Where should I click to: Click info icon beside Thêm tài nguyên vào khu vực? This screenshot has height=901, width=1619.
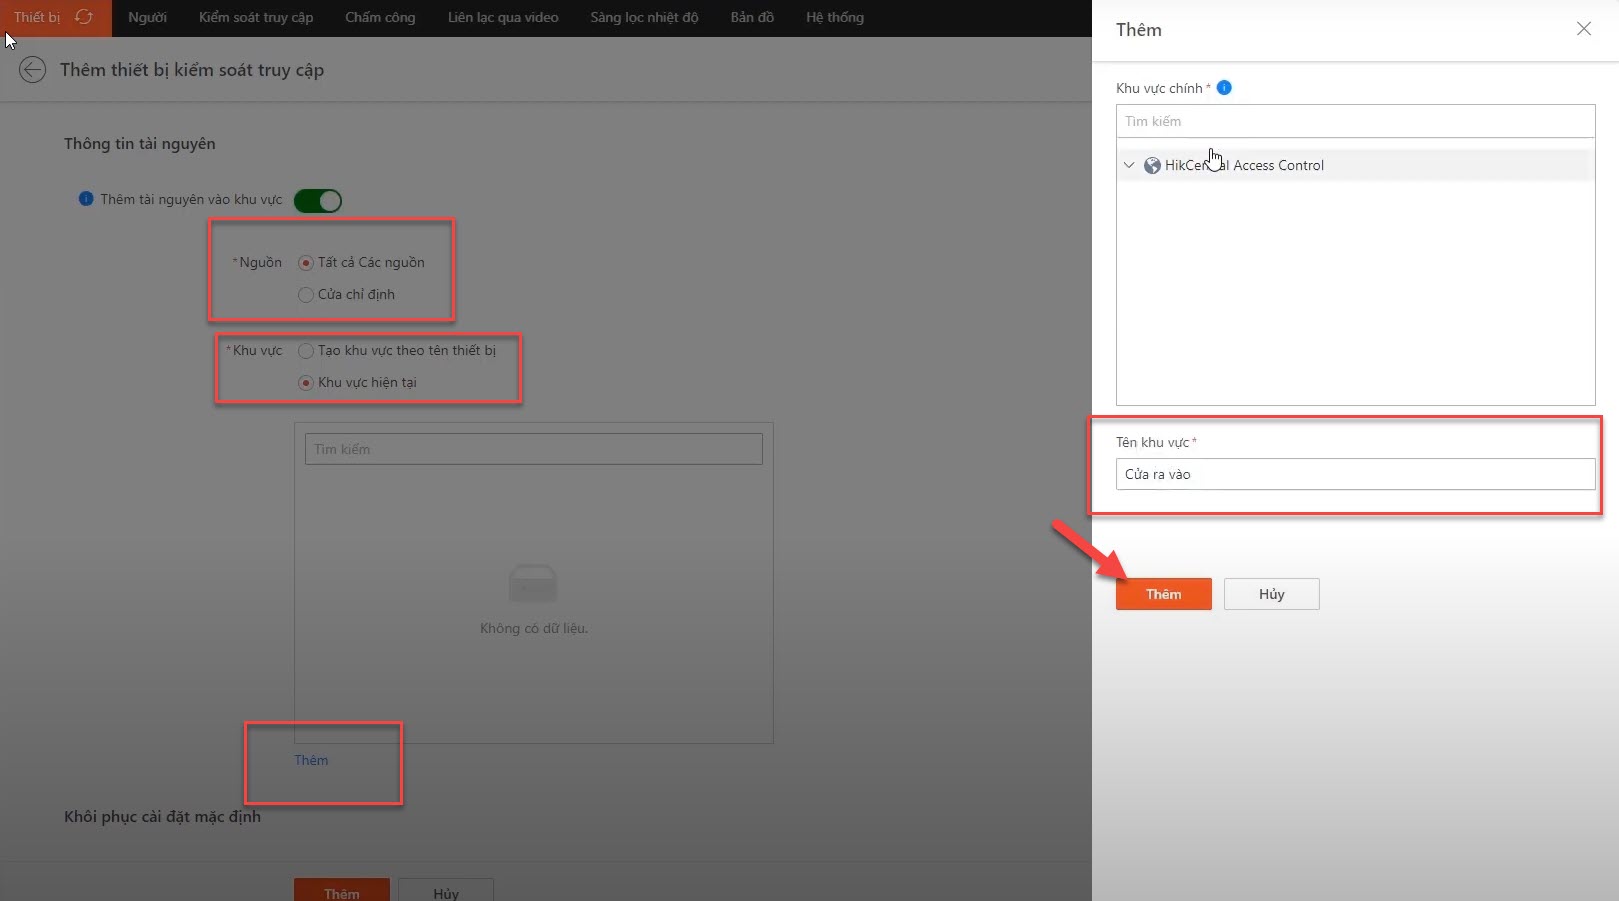(x=86, y=199)
